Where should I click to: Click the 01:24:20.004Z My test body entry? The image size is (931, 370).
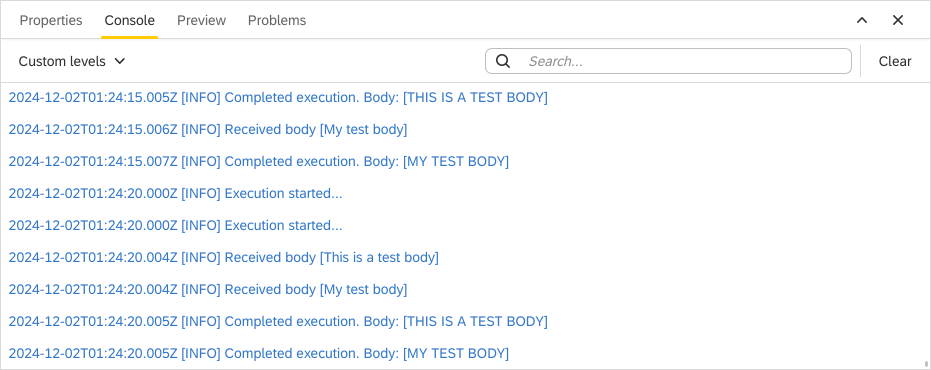(208, 290)
